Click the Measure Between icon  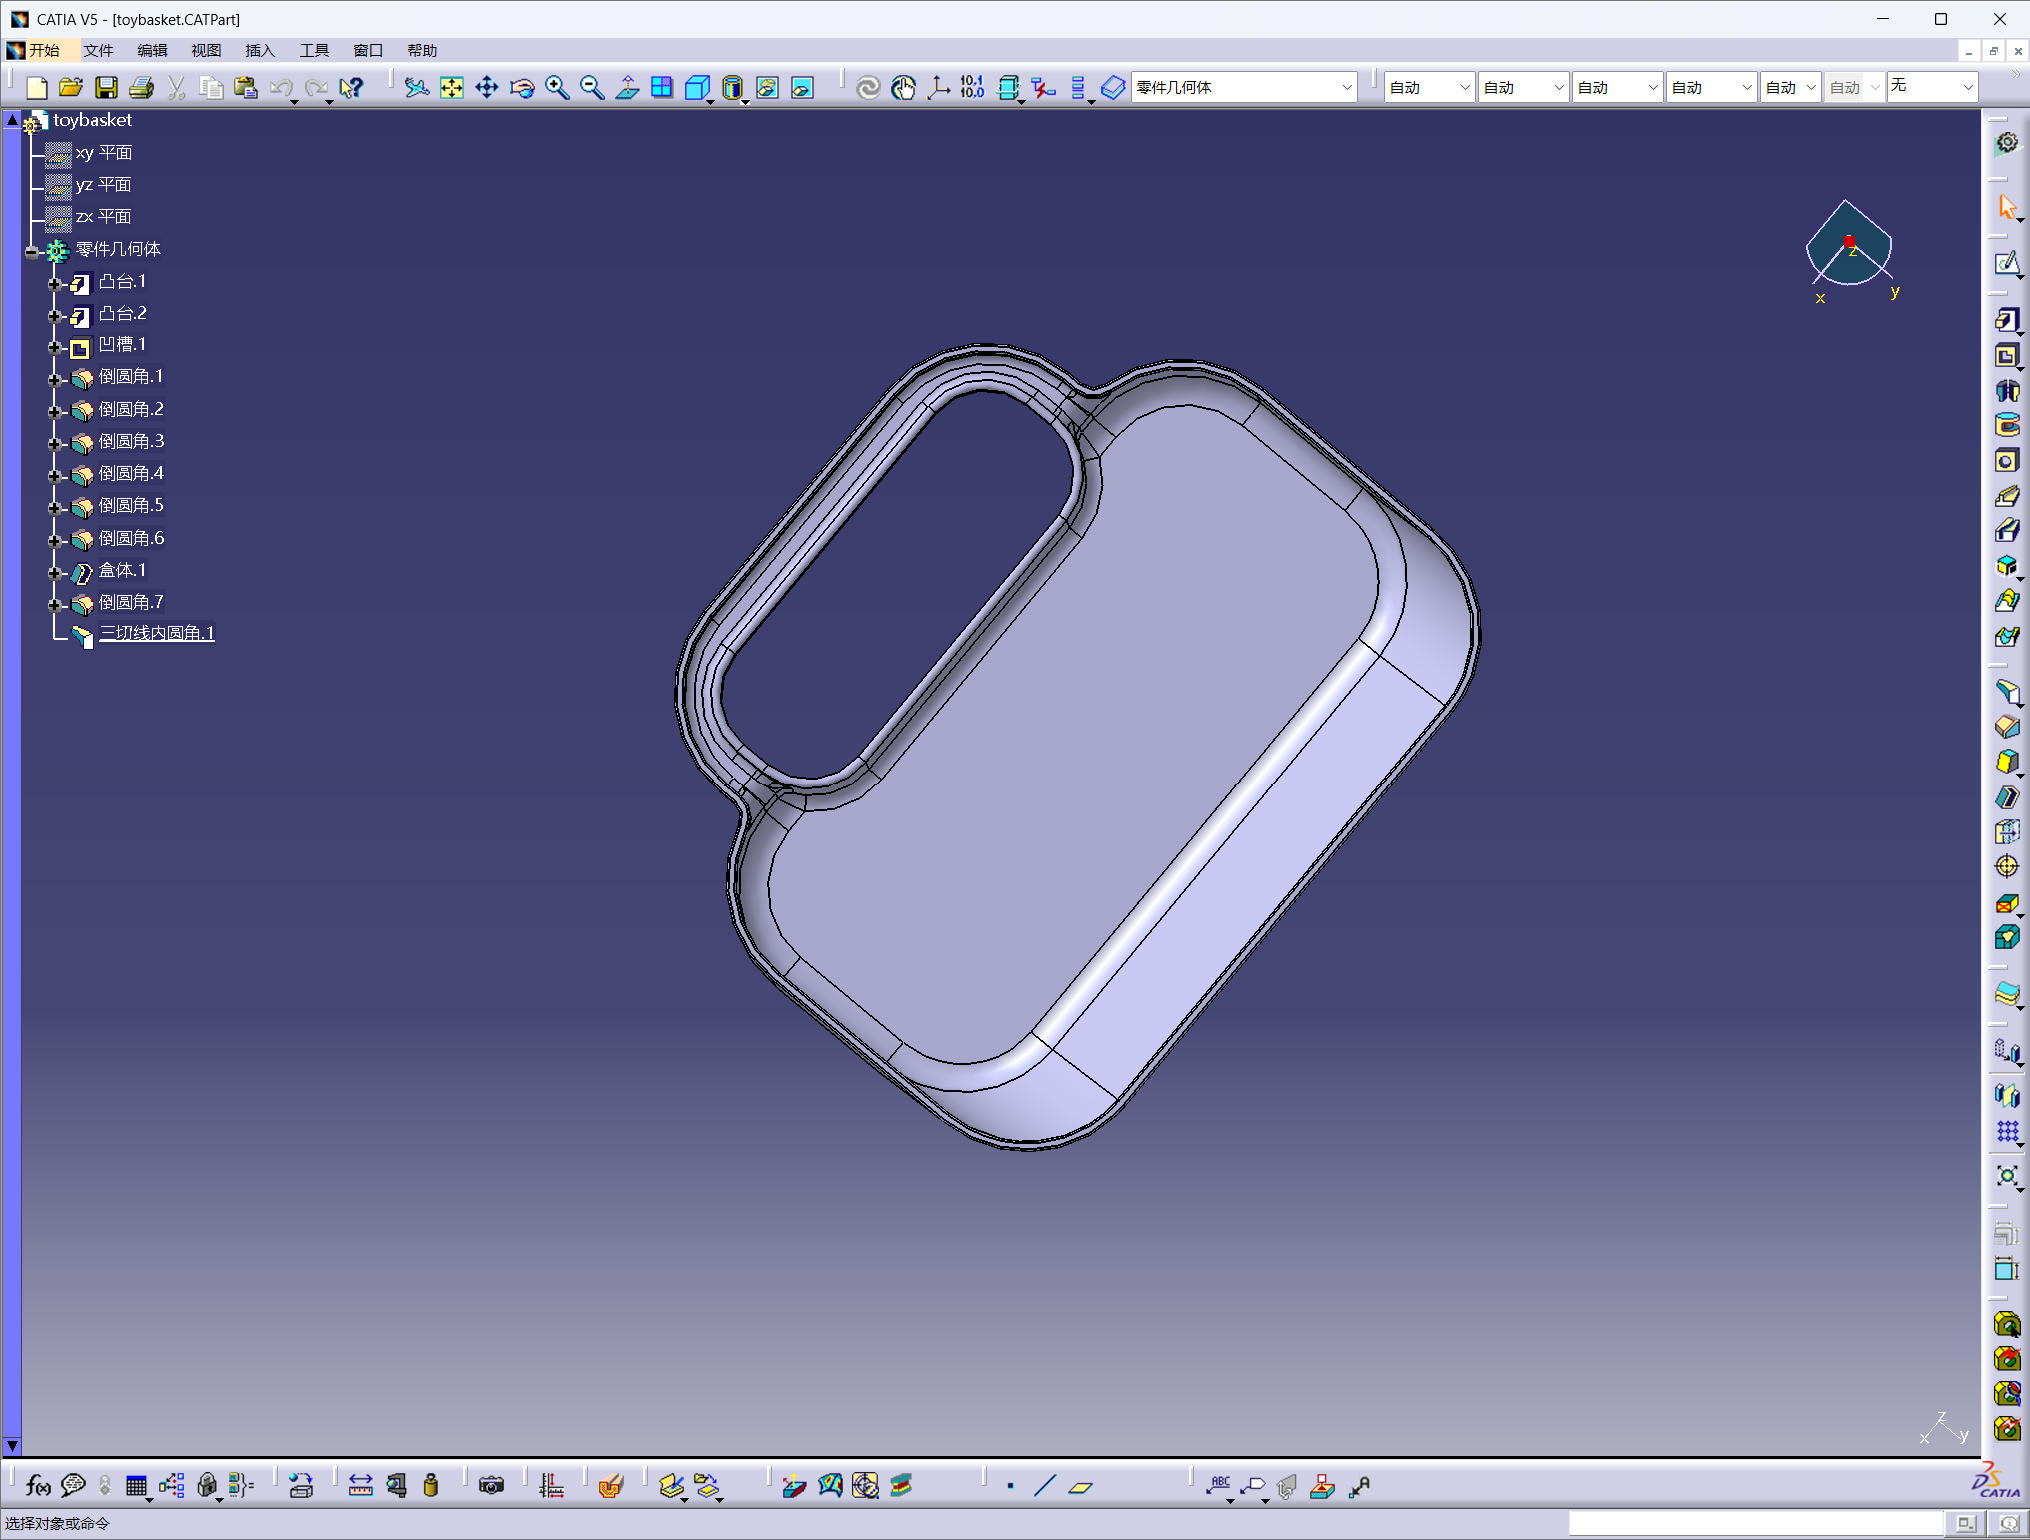coord(361,1486)
